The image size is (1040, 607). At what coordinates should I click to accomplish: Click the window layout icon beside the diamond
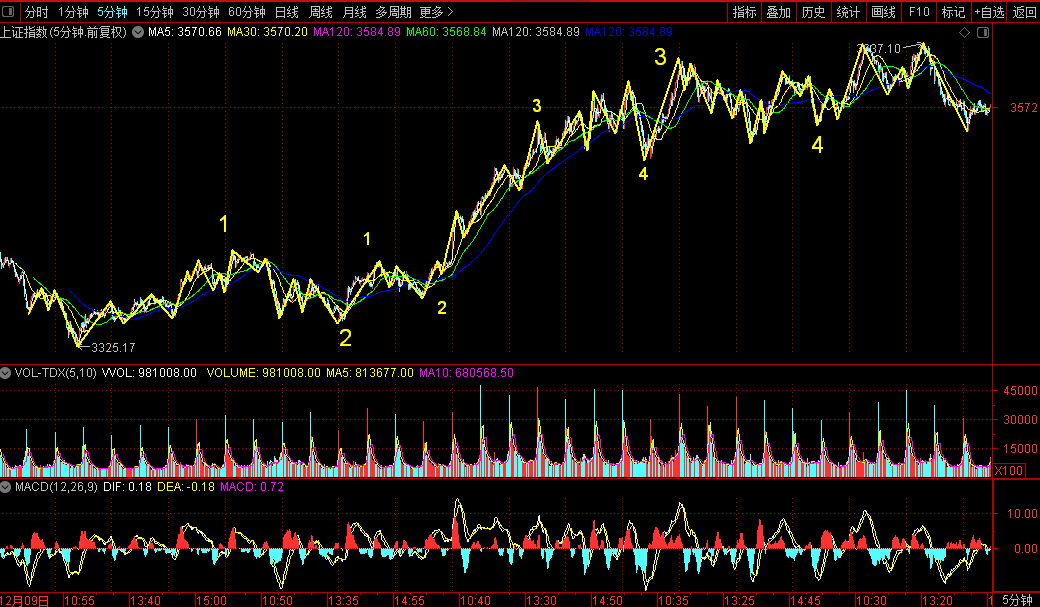click(983, 32)
